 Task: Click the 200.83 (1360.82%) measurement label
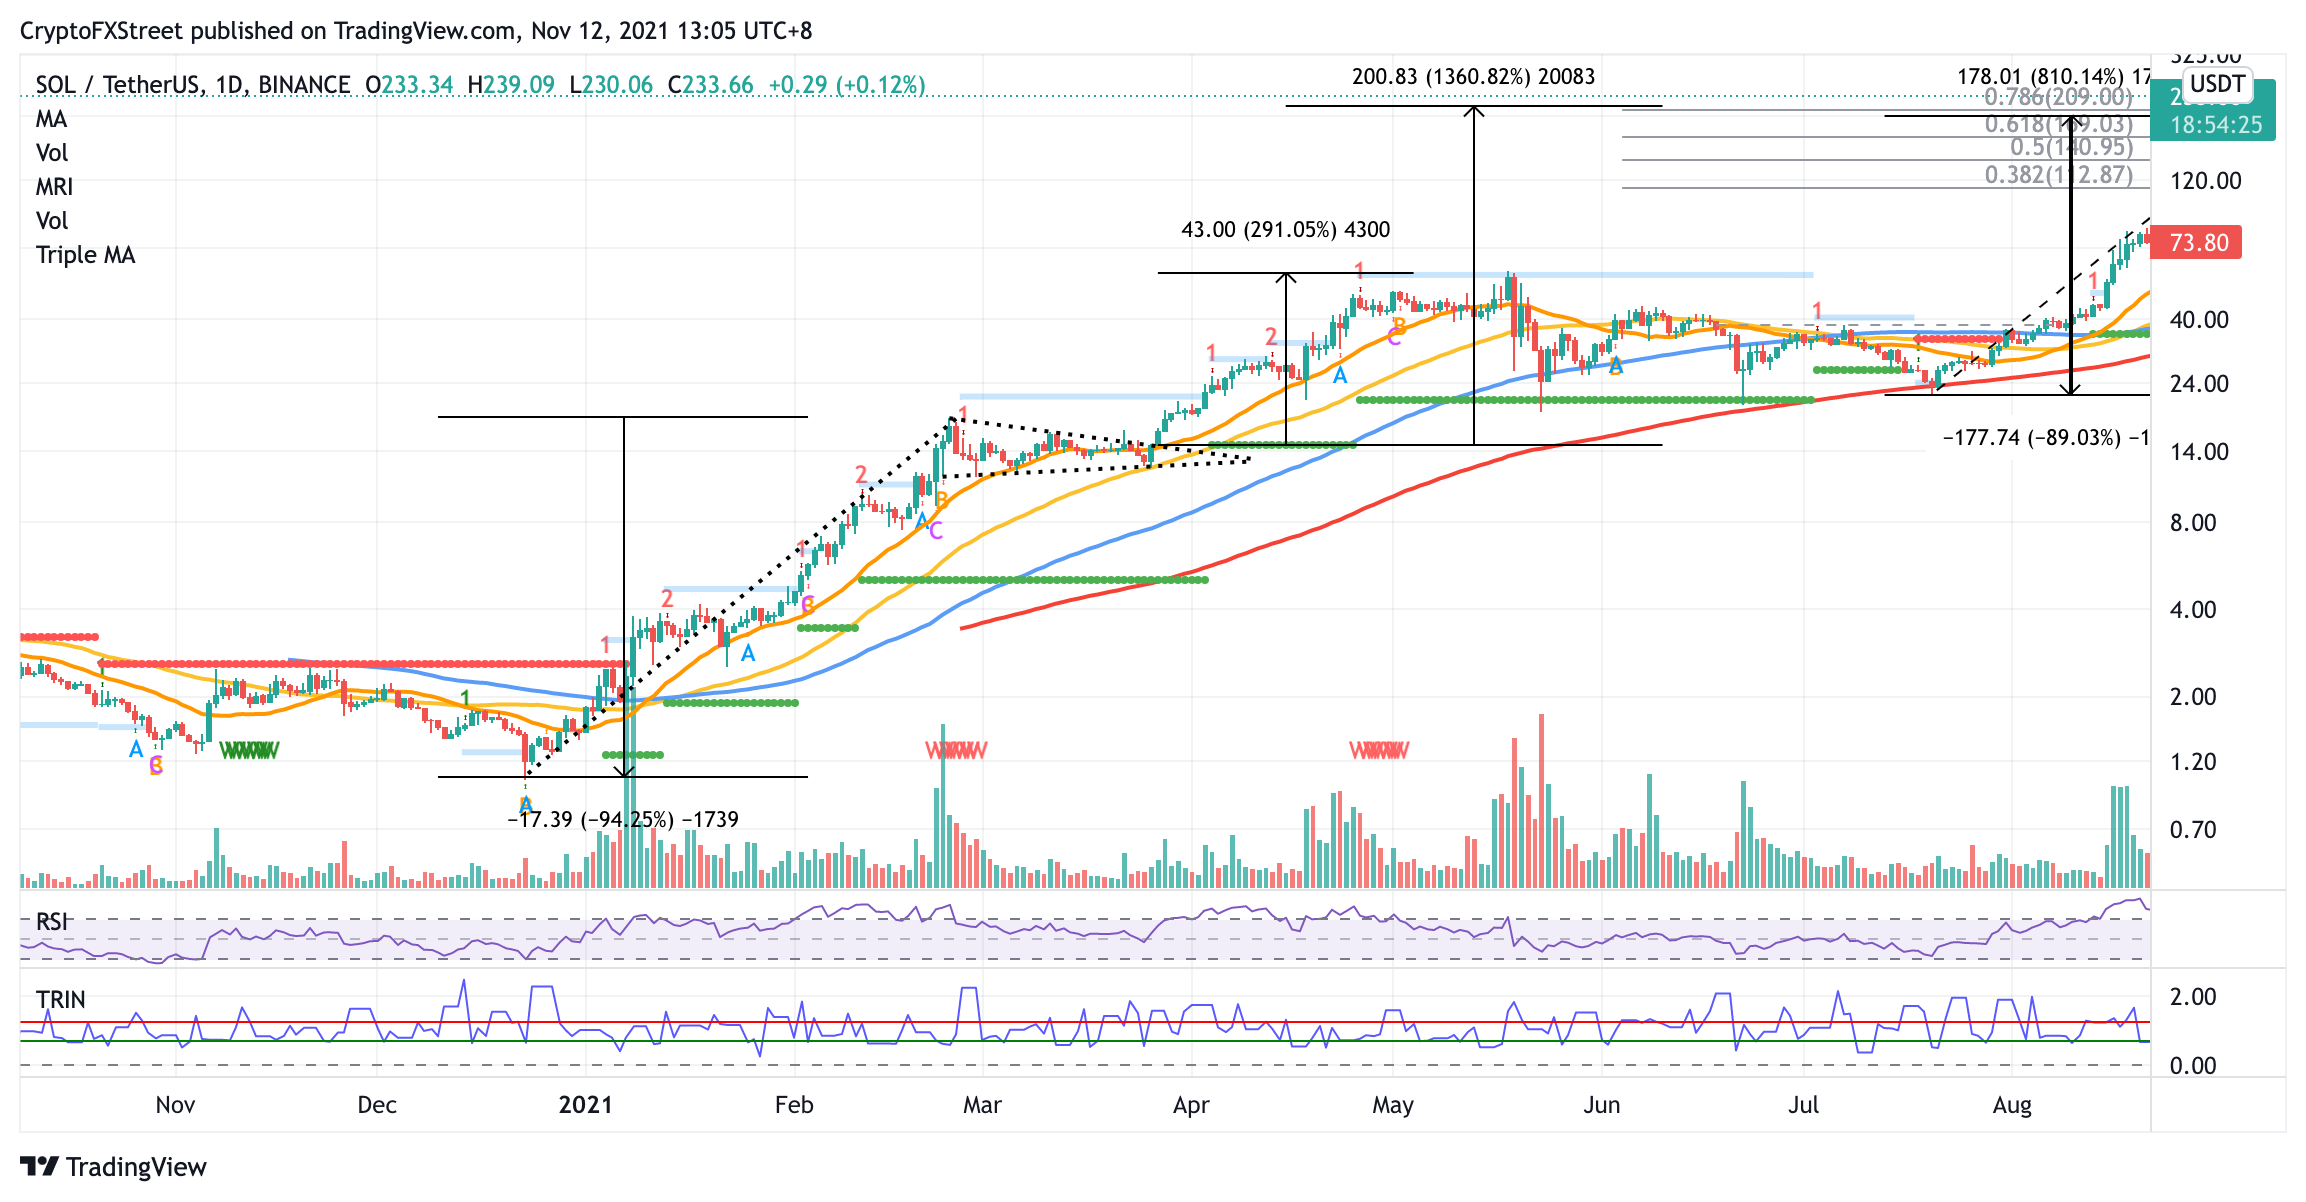(1473, 77)
